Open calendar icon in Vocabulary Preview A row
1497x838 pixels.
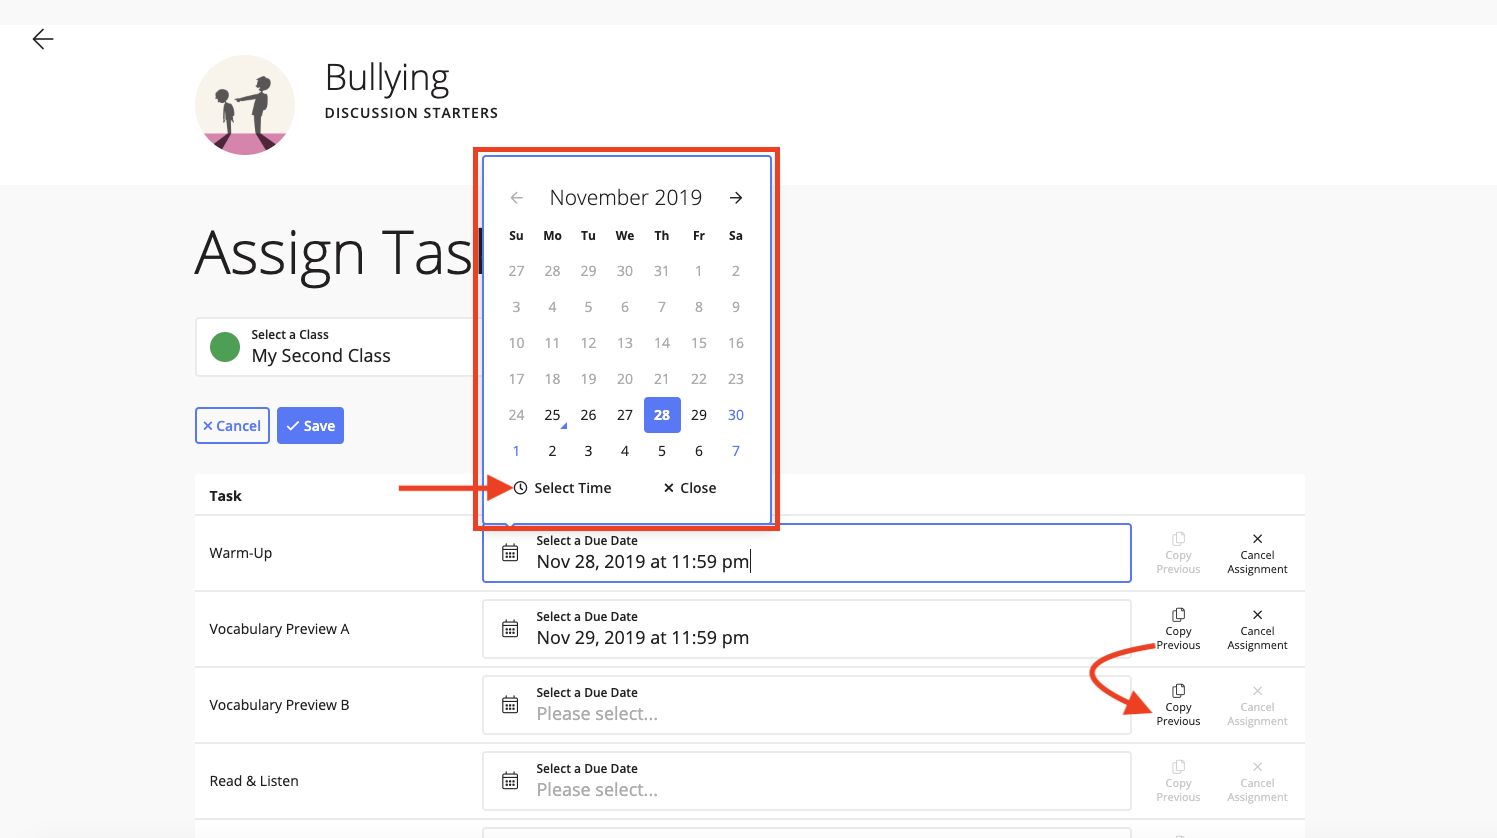click(x=510, y=629)
